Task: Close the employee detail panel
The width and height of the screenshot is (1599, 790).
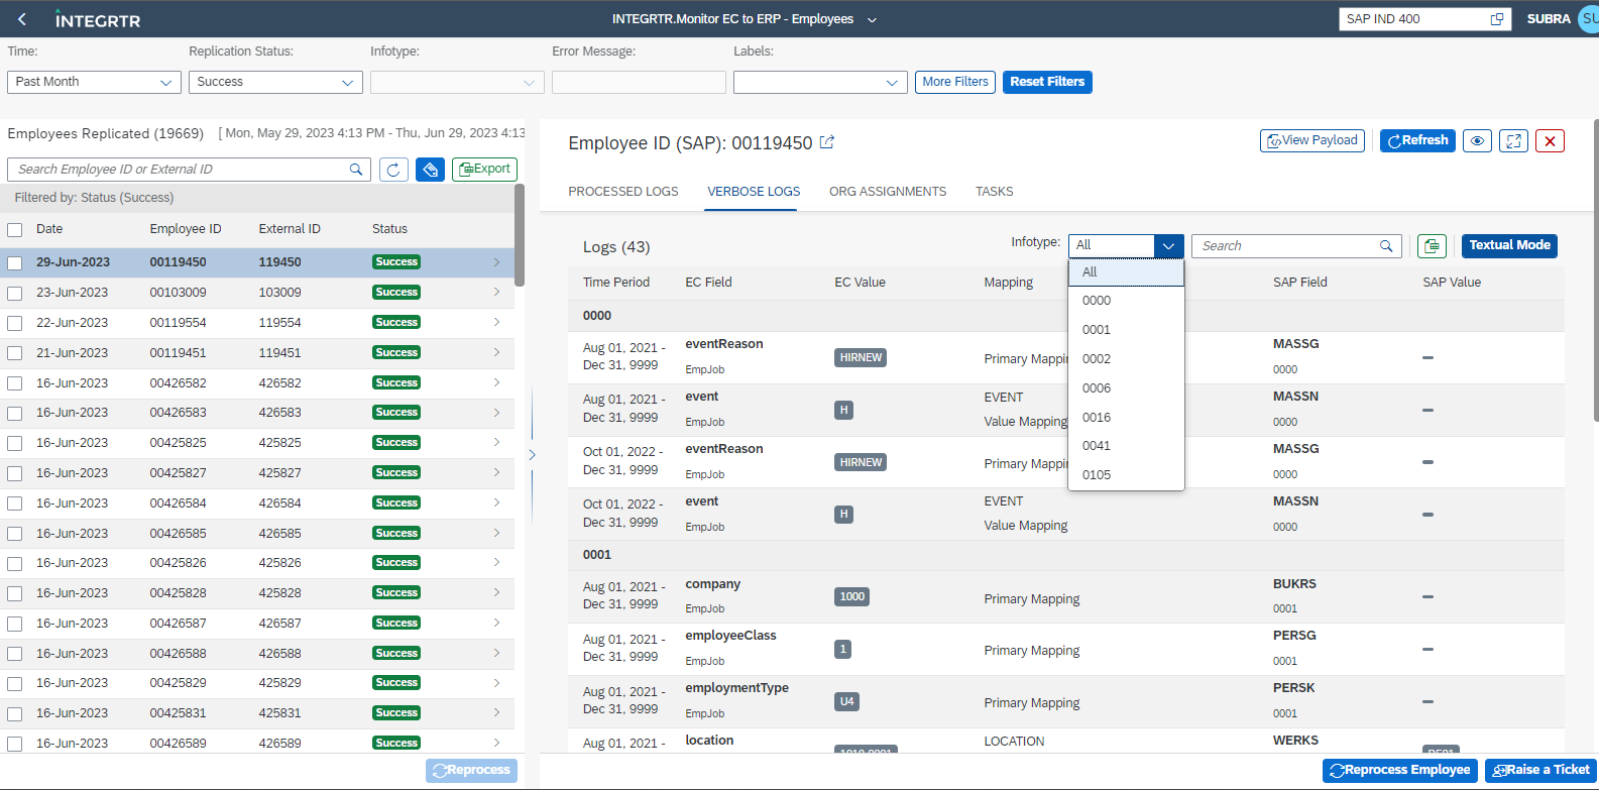Action: click(x=1550, y=141)
